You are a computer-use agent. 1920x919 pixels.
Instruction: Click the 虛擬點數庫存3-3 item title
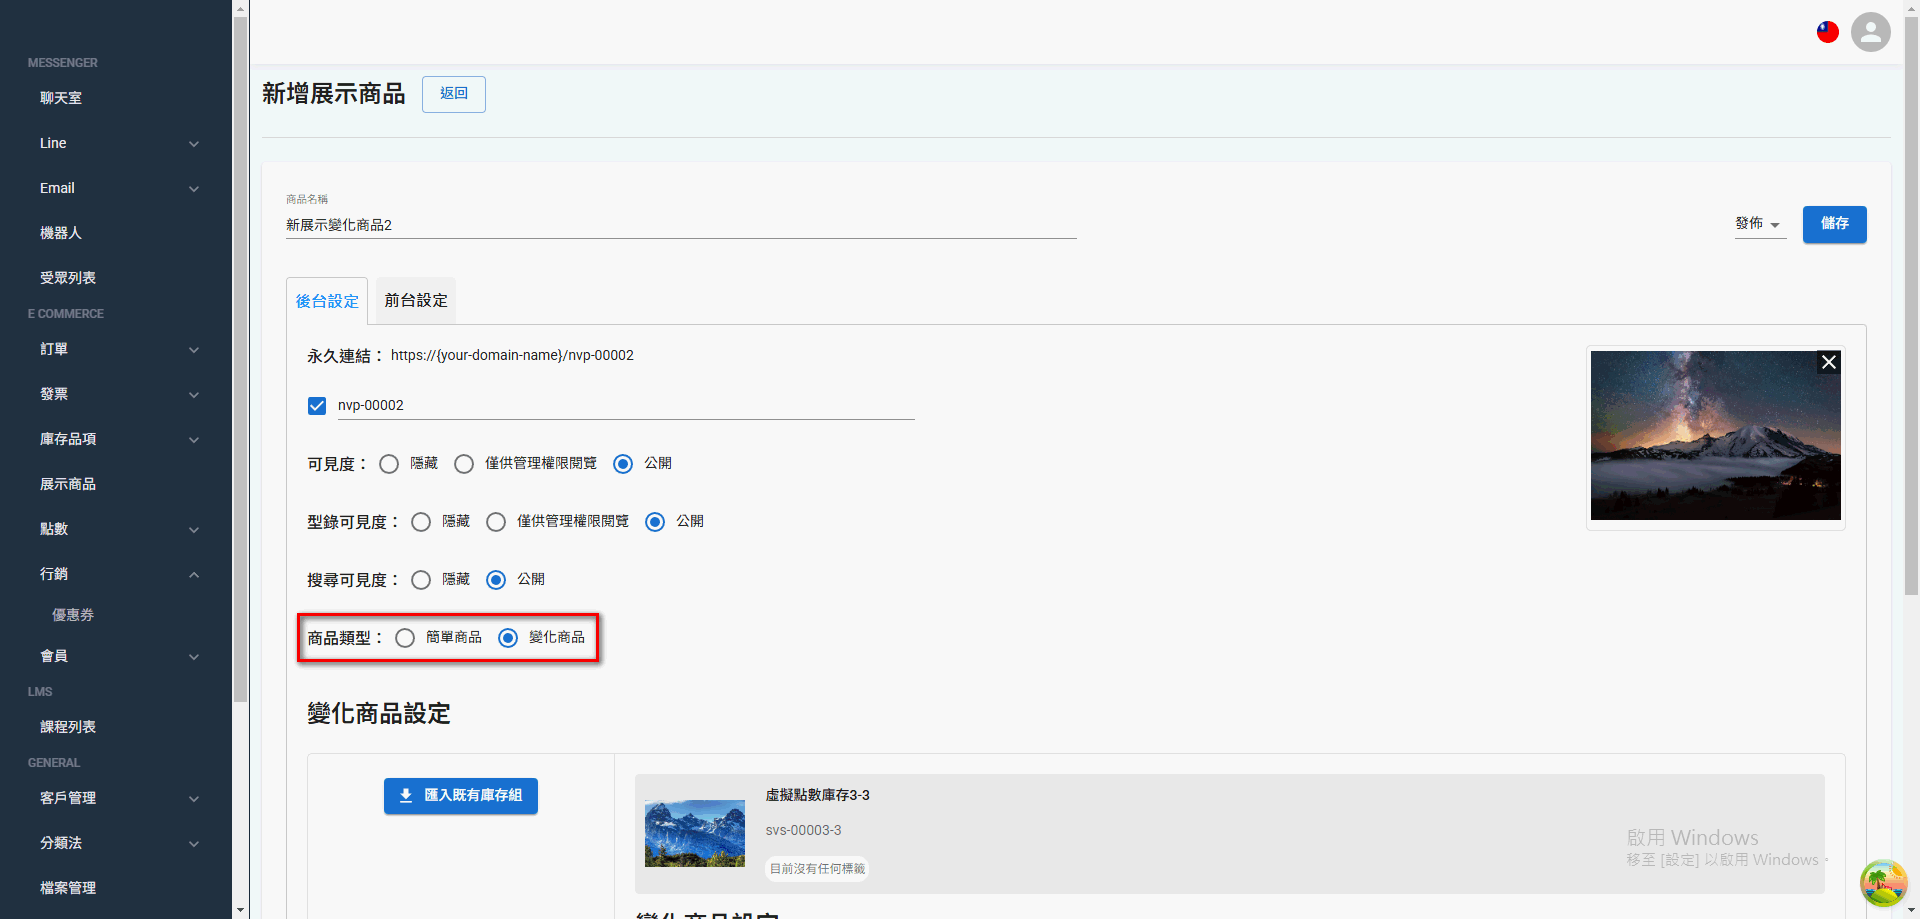click(x=818, y=795)
